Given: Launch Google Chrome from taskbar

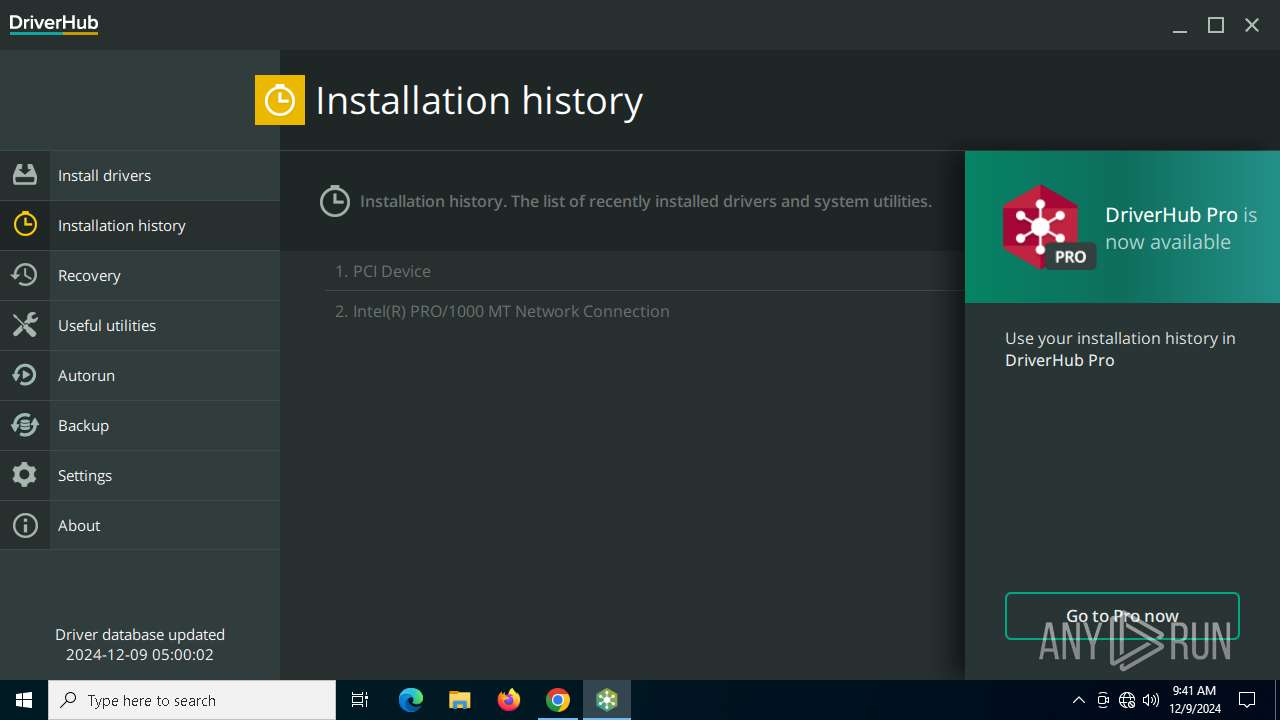Looking at the screenshot, I should point(558,700).
